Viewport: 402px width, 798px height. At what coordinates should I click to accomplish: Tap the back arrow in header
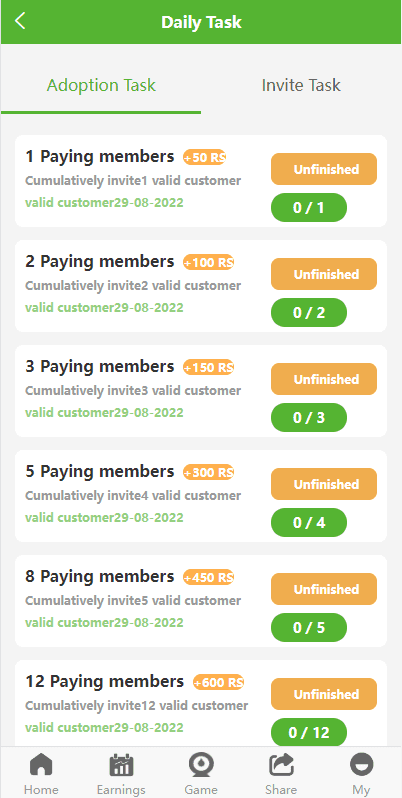point(20,21)
